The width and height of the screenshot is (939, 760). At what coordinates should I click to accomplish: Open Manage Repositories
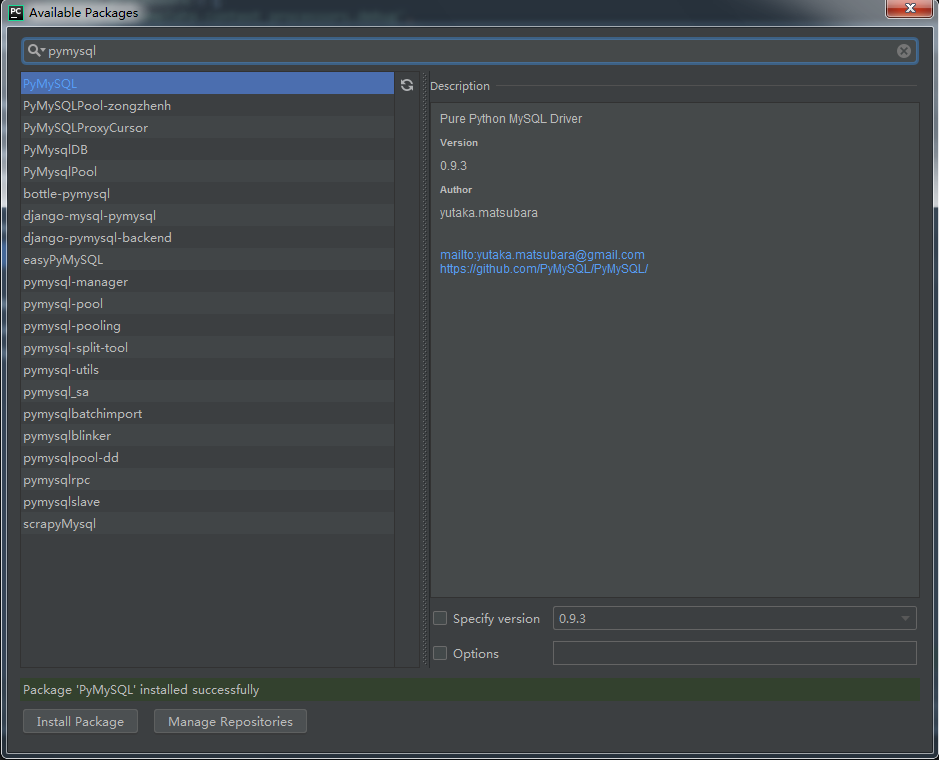click(230, 721)
